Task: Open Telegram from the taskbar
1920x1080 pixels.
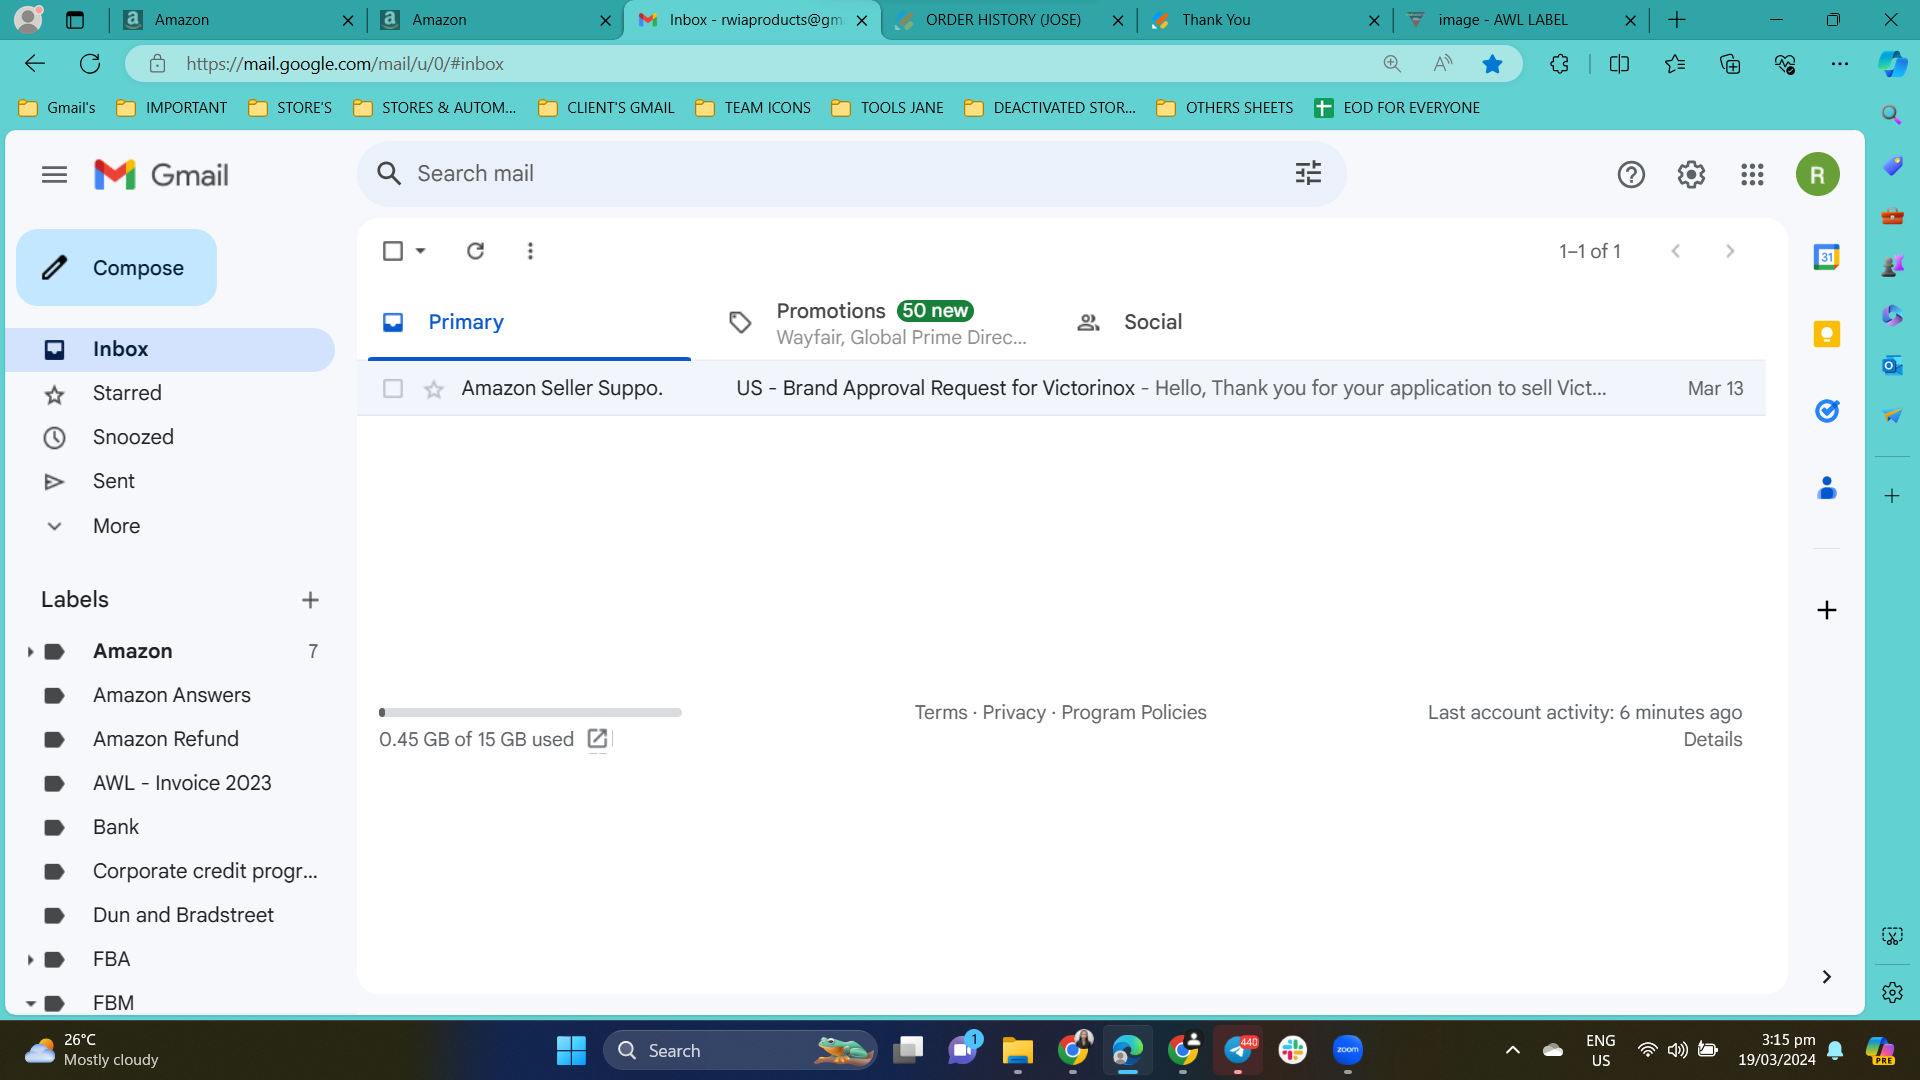Action: [x=1238, y=1050]
